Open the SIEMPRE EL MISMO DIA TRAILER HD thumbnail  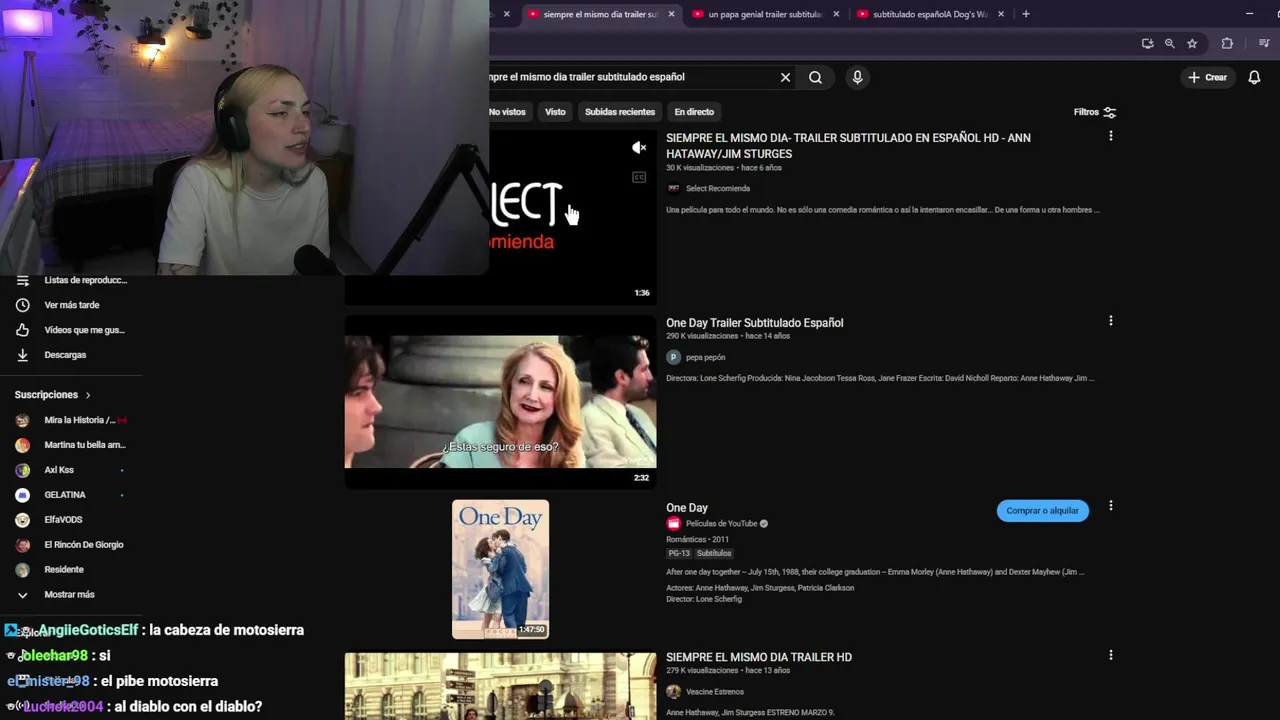[500, 686]
